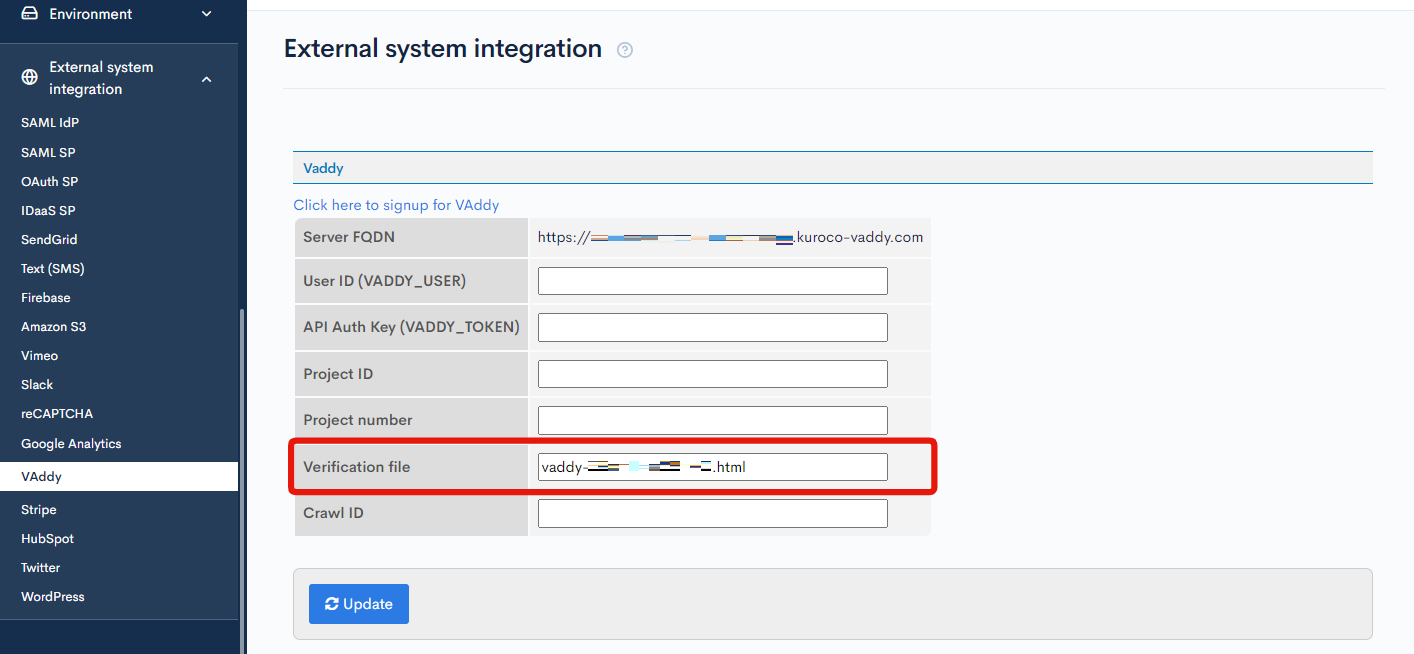Select the VAddy sidebar item
This screenshot has height=654, width=1414.
[x=119, y=477]
